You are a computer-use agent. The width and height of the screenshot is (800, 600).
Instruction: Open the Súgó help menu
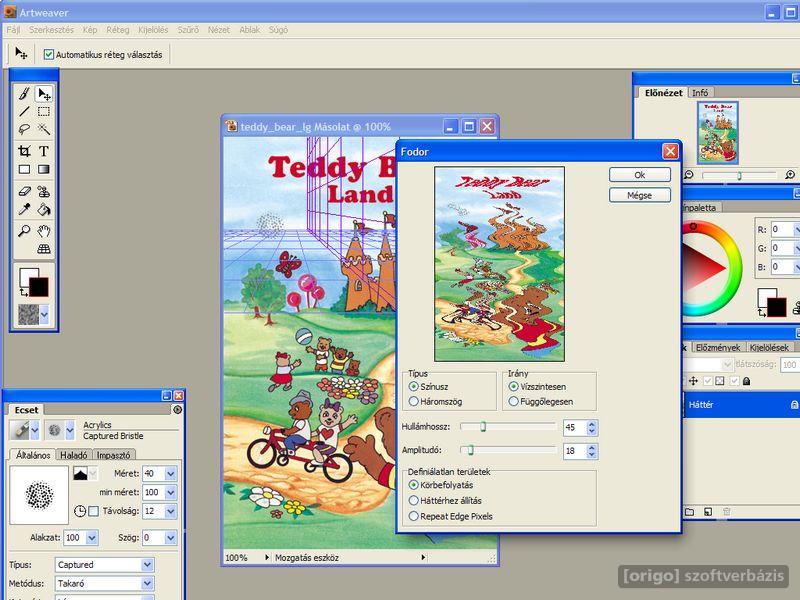click(x=278, y=30)
